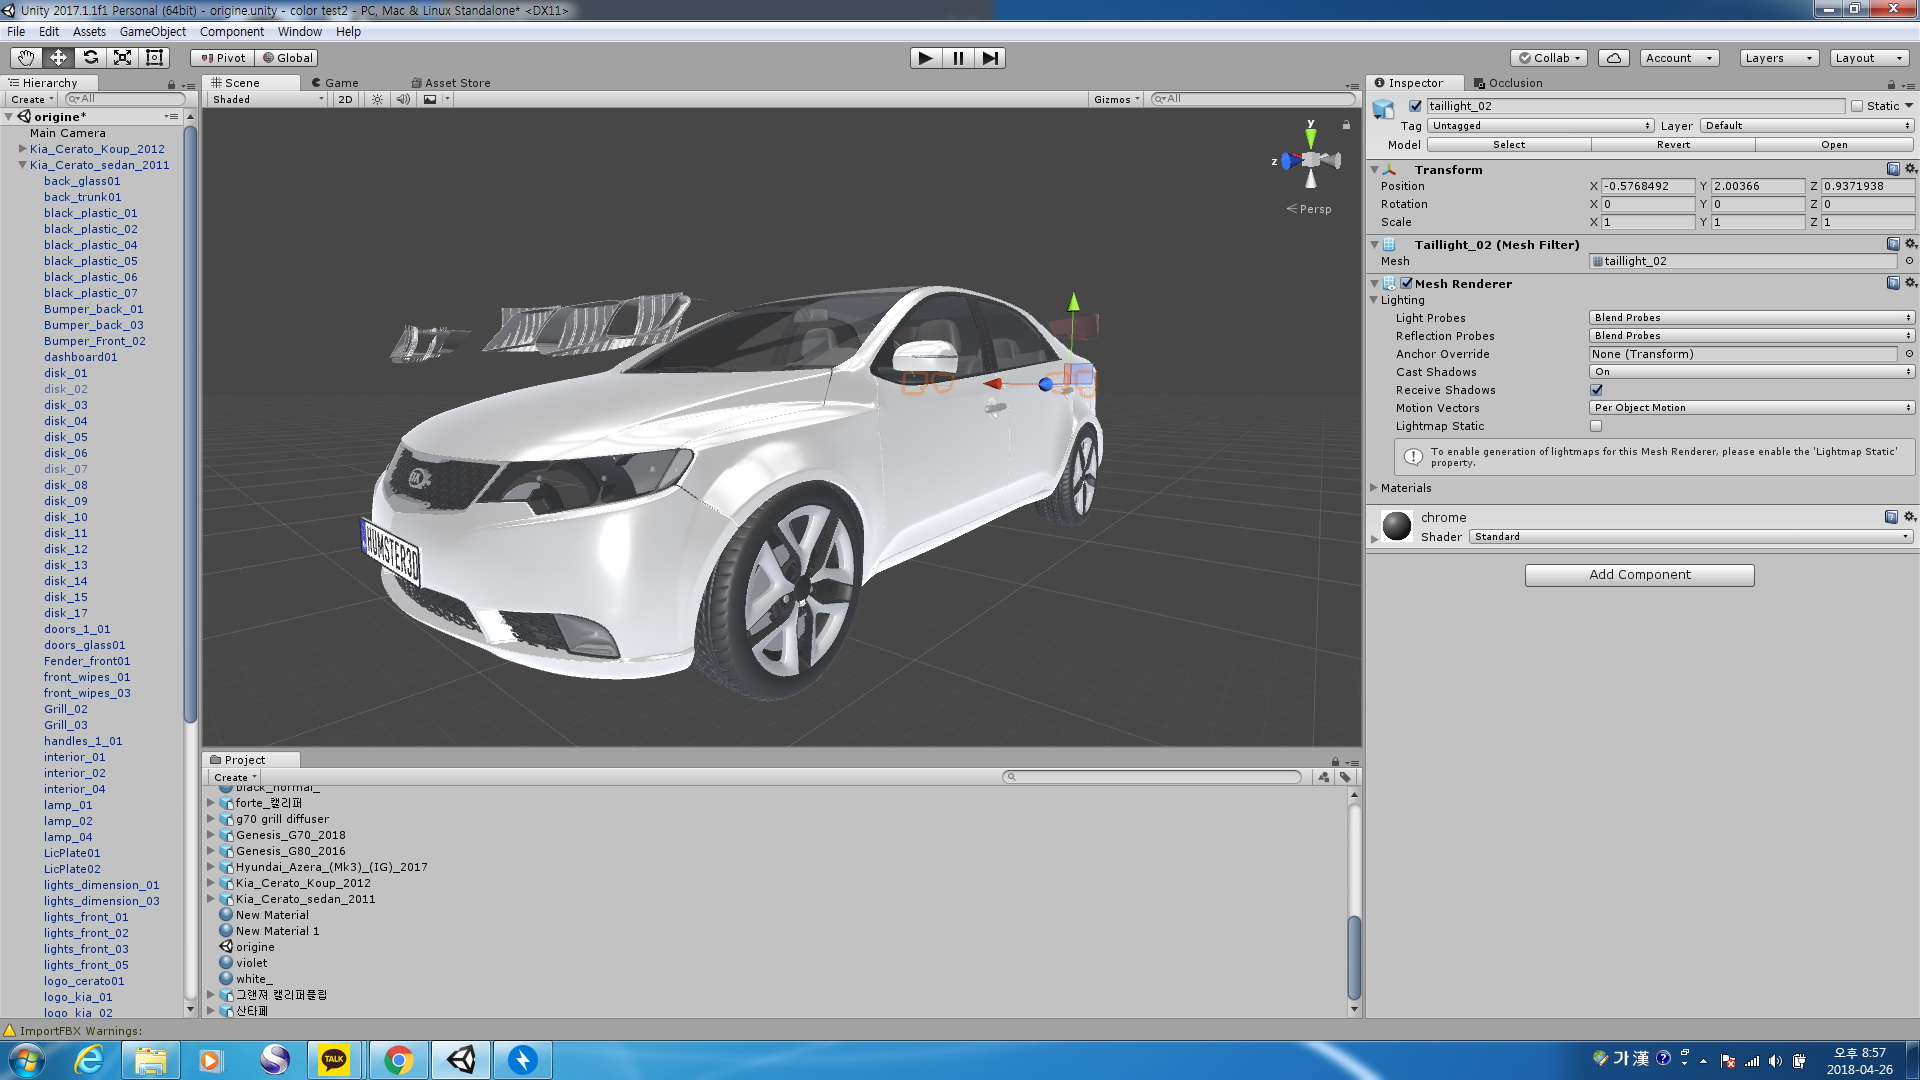Viewport: 1920px width, 1080px height.
Task: Toggle Persp/Iso projection label
Action: click(x=1309, y=209)
